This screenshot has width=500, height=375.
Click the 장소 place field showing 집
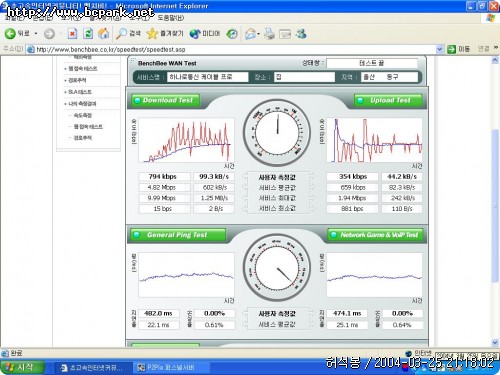point(304,77)
